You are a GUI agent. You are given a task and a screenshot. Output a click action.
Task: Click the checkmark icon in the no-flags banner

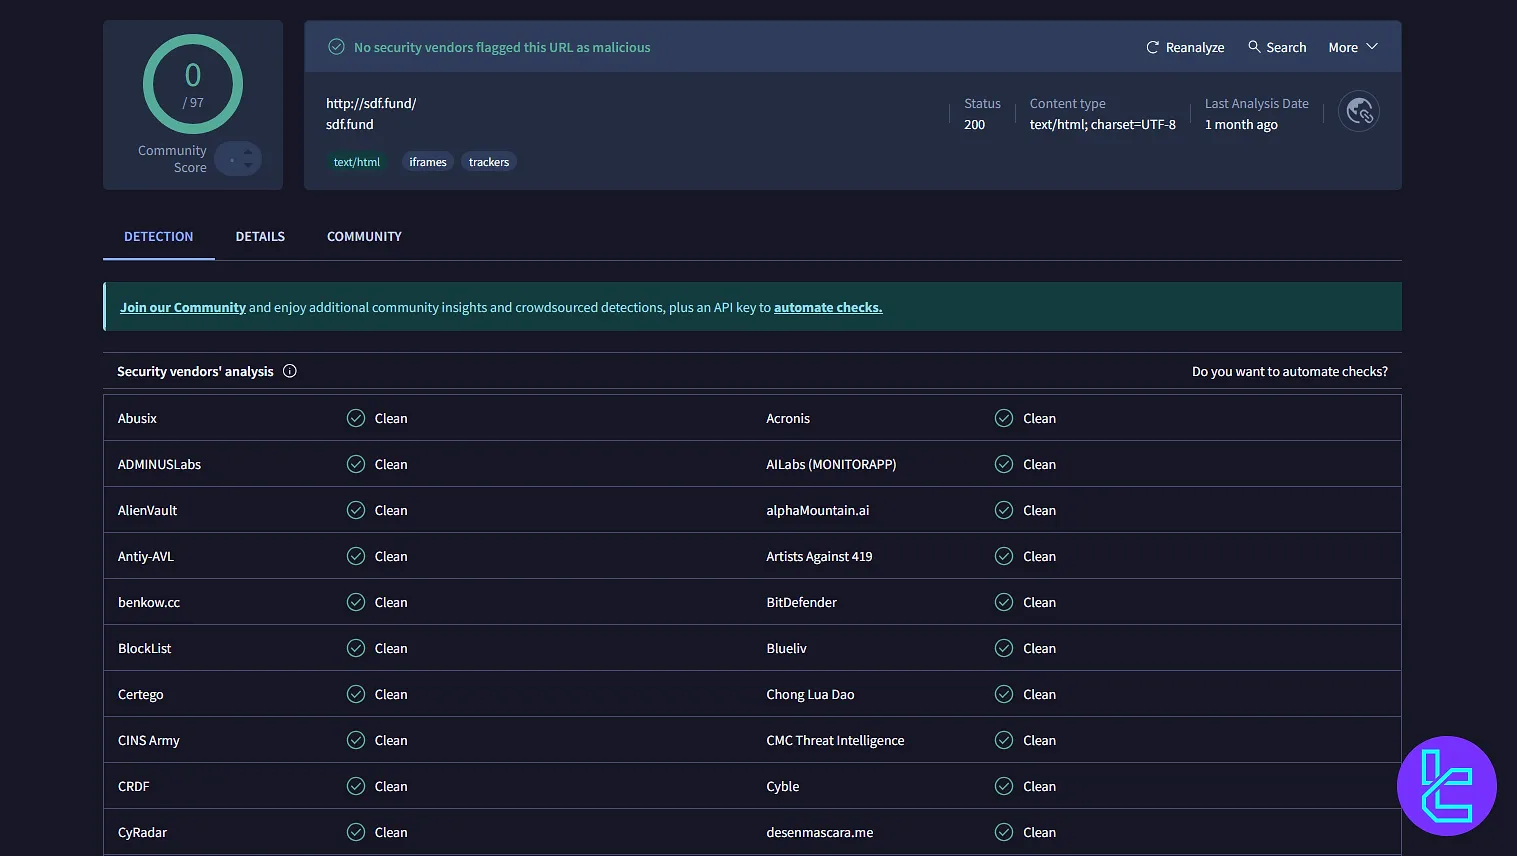pyautogui.click(x=336, y=46)
